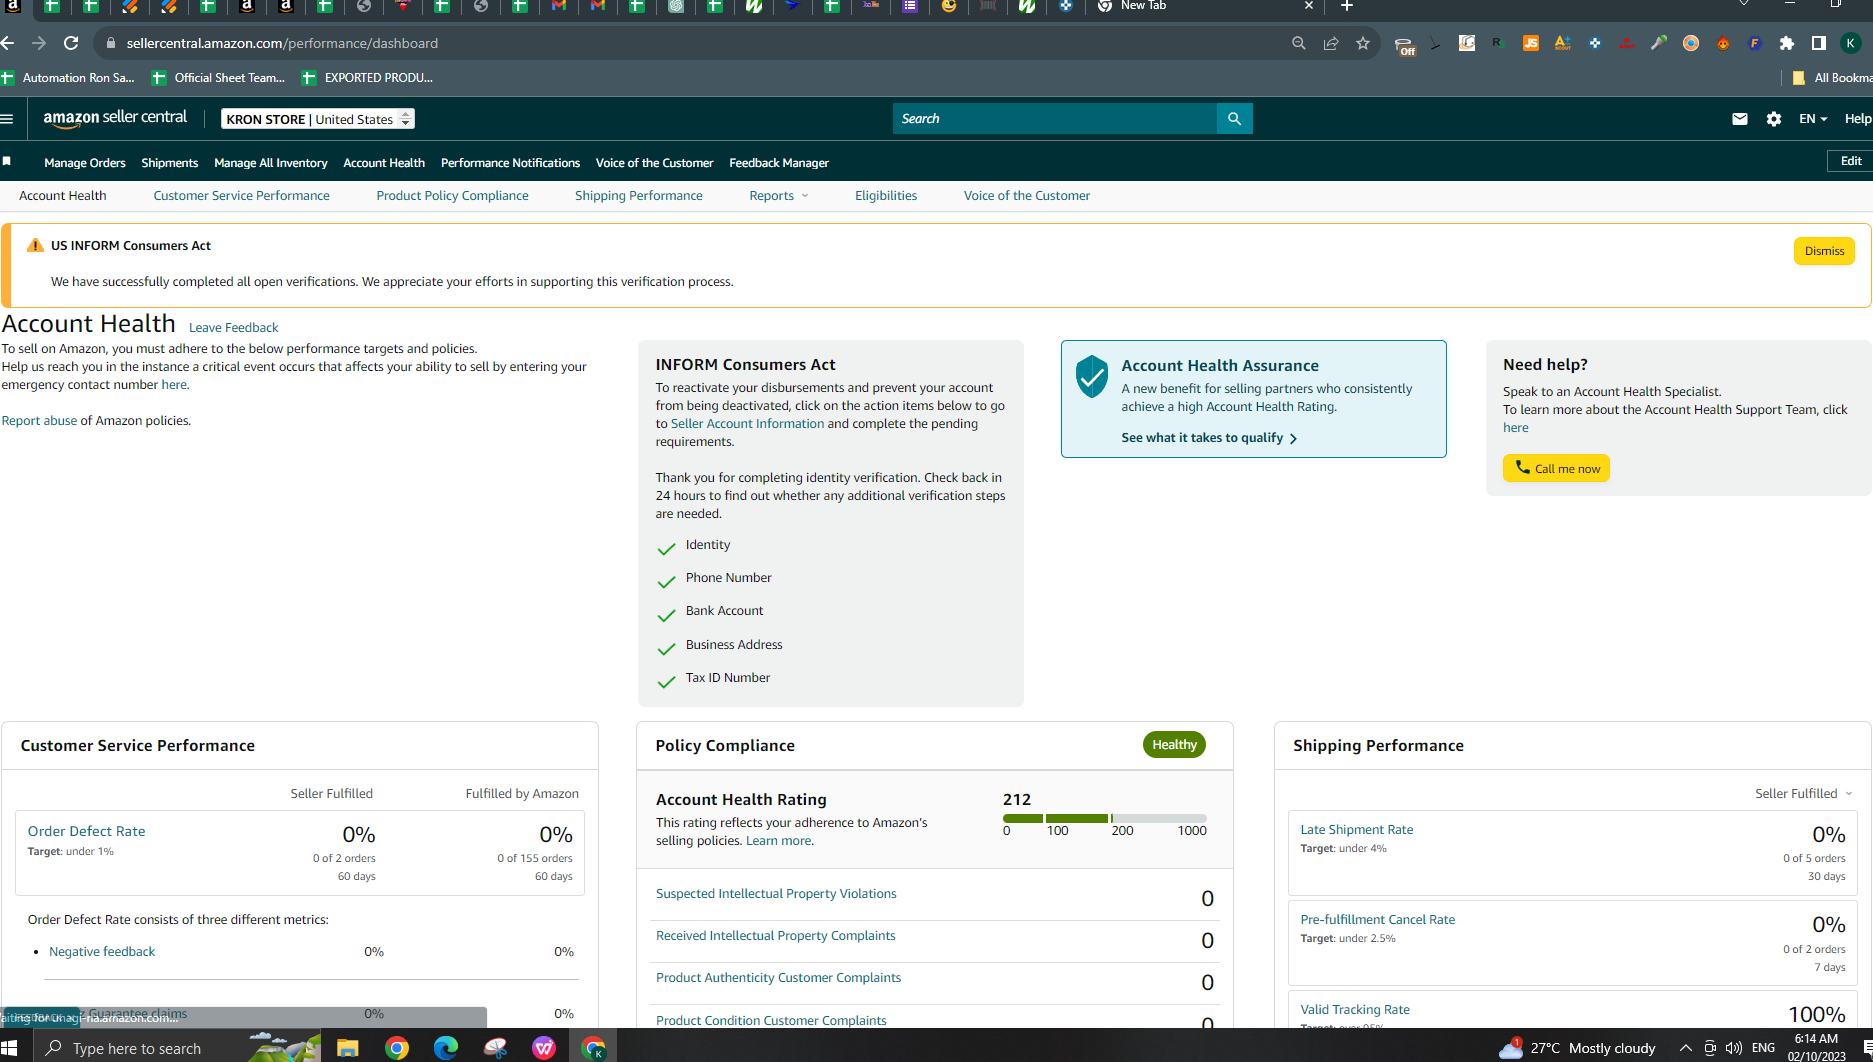
Task: Click the Account Health Rating progress bar
Action: click(1105, 818)
